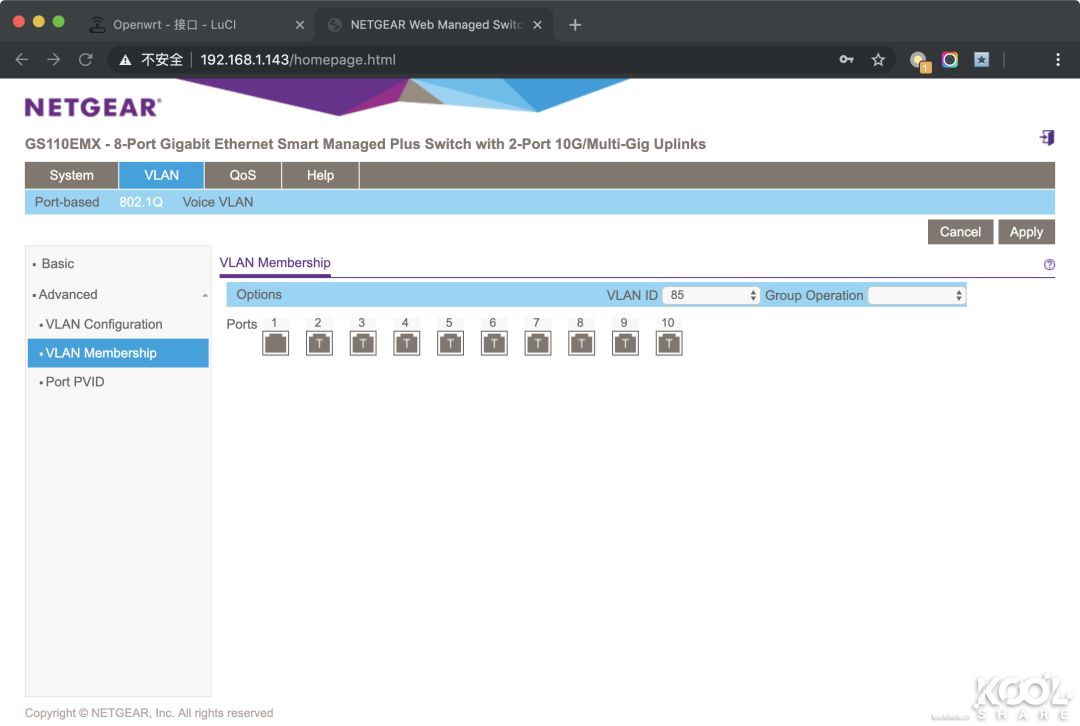The height and width of the screenshot is (726, 1080).
Task: Open the Basic sidebar item
Action: [x=57, y=263]
